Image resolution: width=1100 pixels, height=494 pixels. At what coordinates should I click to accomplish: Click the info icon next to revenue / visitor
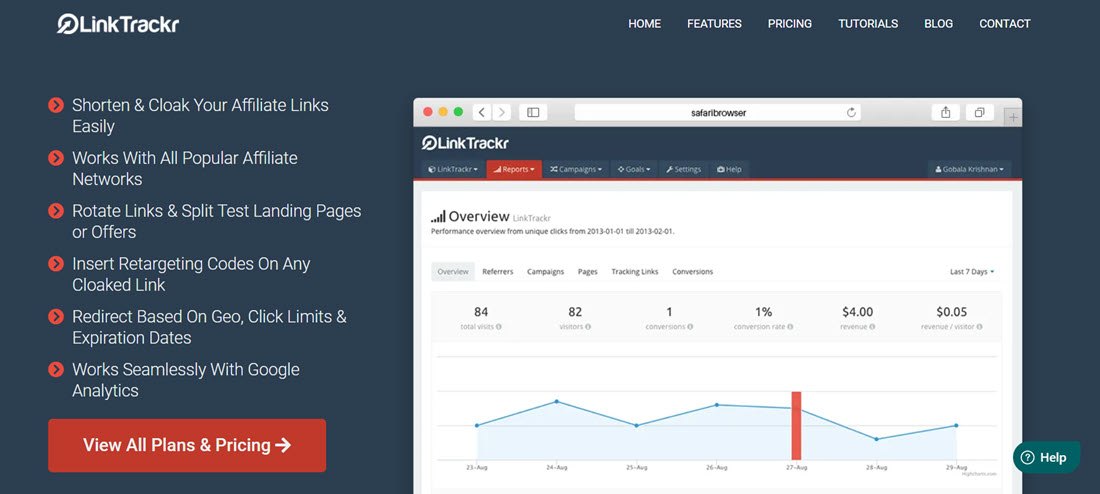click(x=979, y=327)
